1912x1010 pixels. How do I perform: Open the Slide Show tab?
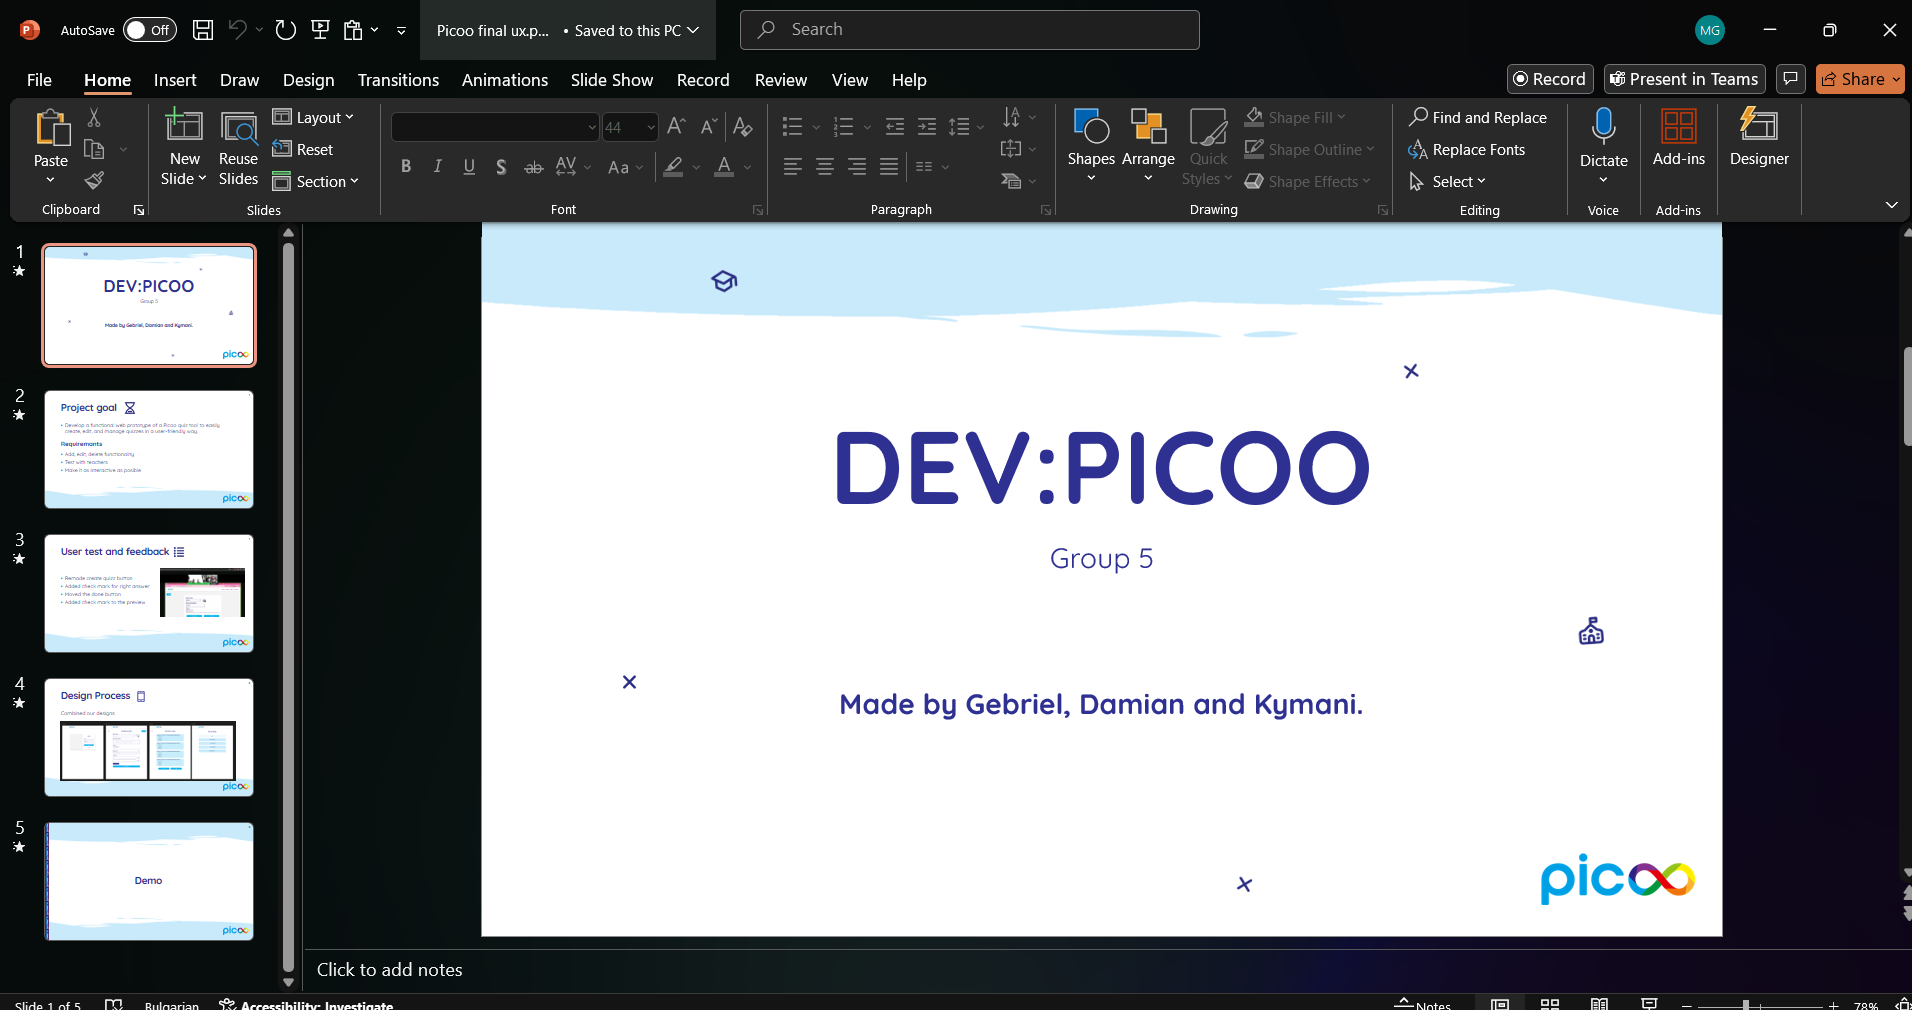coord(611,80)
